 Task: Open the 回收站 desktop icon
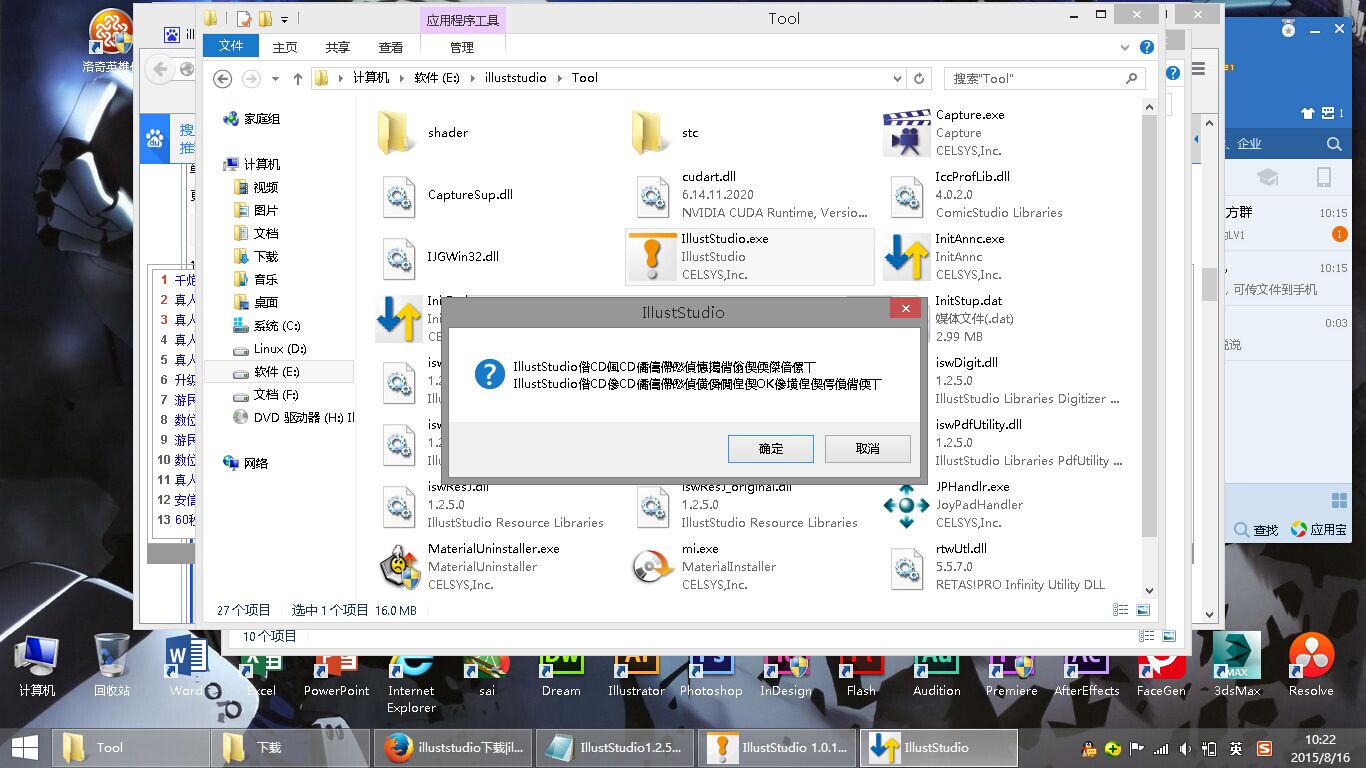click(111, 665)
